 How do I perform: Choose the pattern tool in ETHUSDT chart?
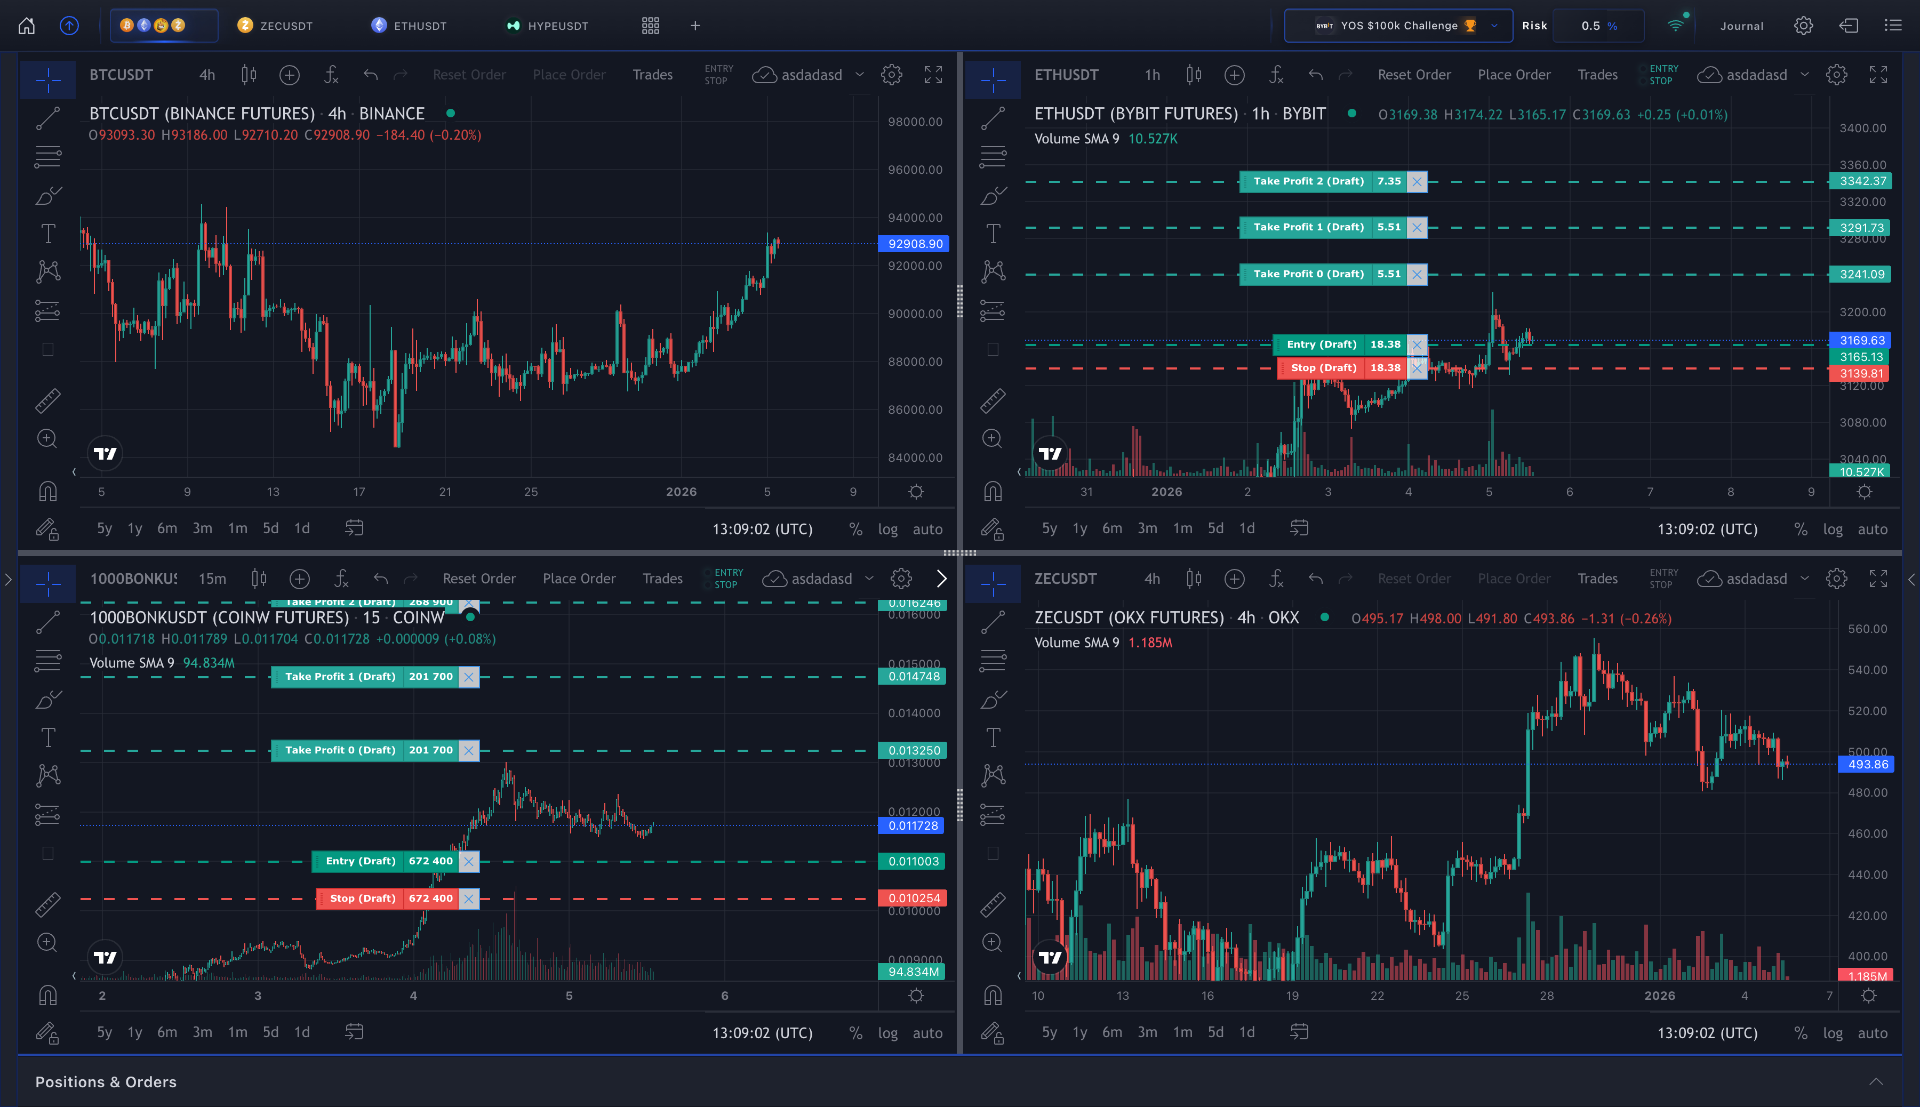click(993, 271)
